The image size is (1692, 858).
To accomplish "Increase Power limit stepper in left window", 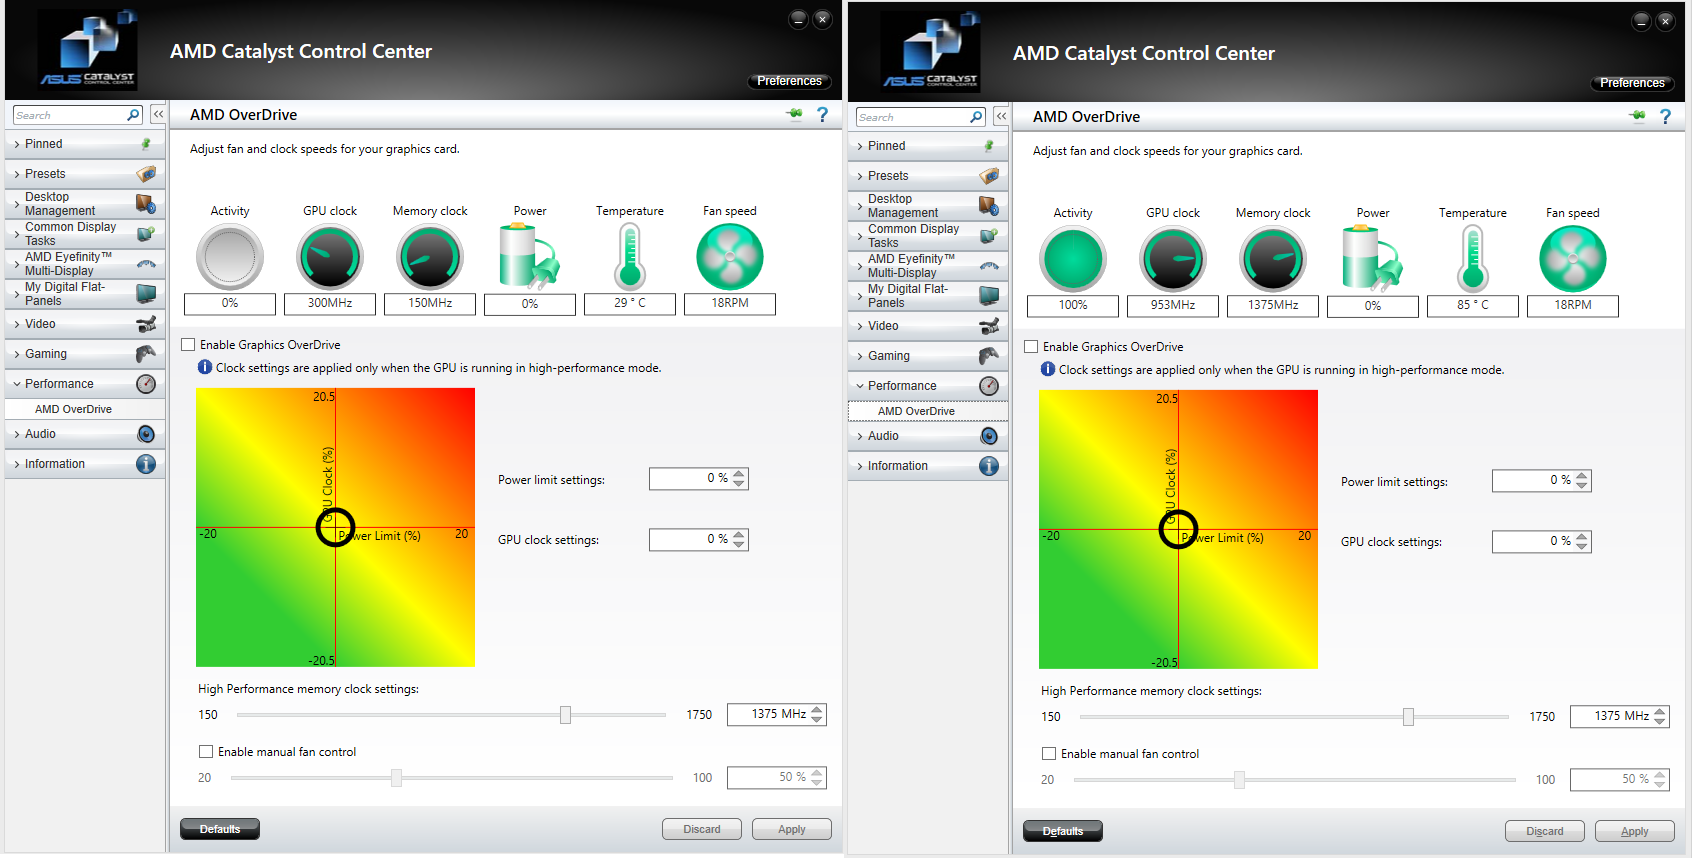I will [739, 474].
